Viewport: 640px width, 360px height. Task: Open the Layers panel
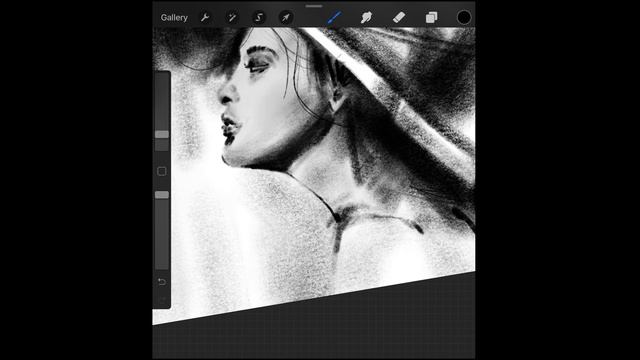click(x=431, y=18)
